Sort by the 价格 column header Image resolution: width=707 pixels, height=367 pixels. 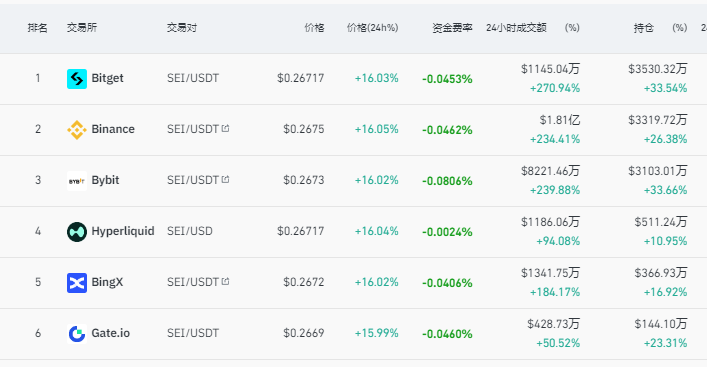pos(314,28)
